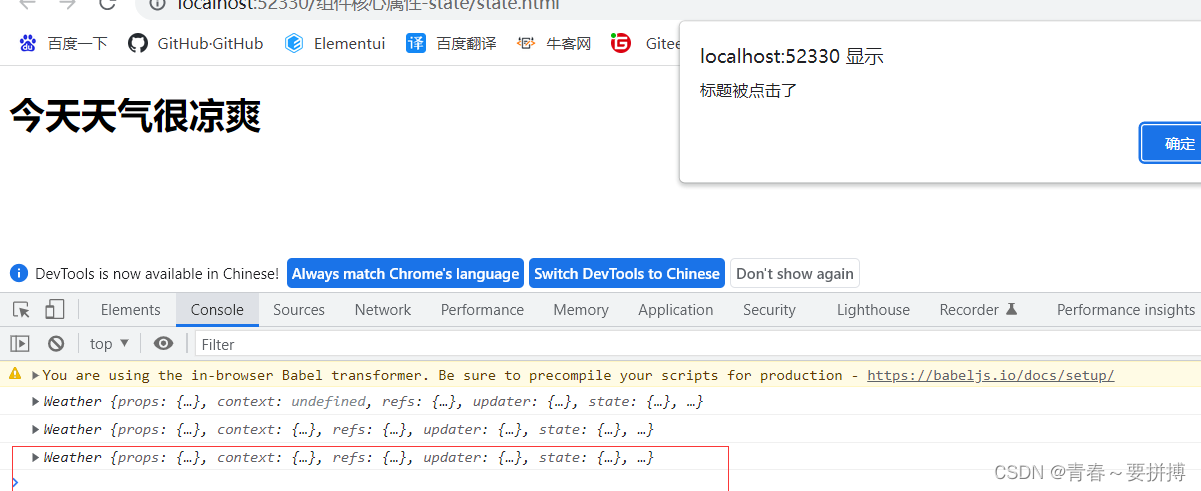
Task: Open the Elementui bookmark
Action: pos(335,43)
